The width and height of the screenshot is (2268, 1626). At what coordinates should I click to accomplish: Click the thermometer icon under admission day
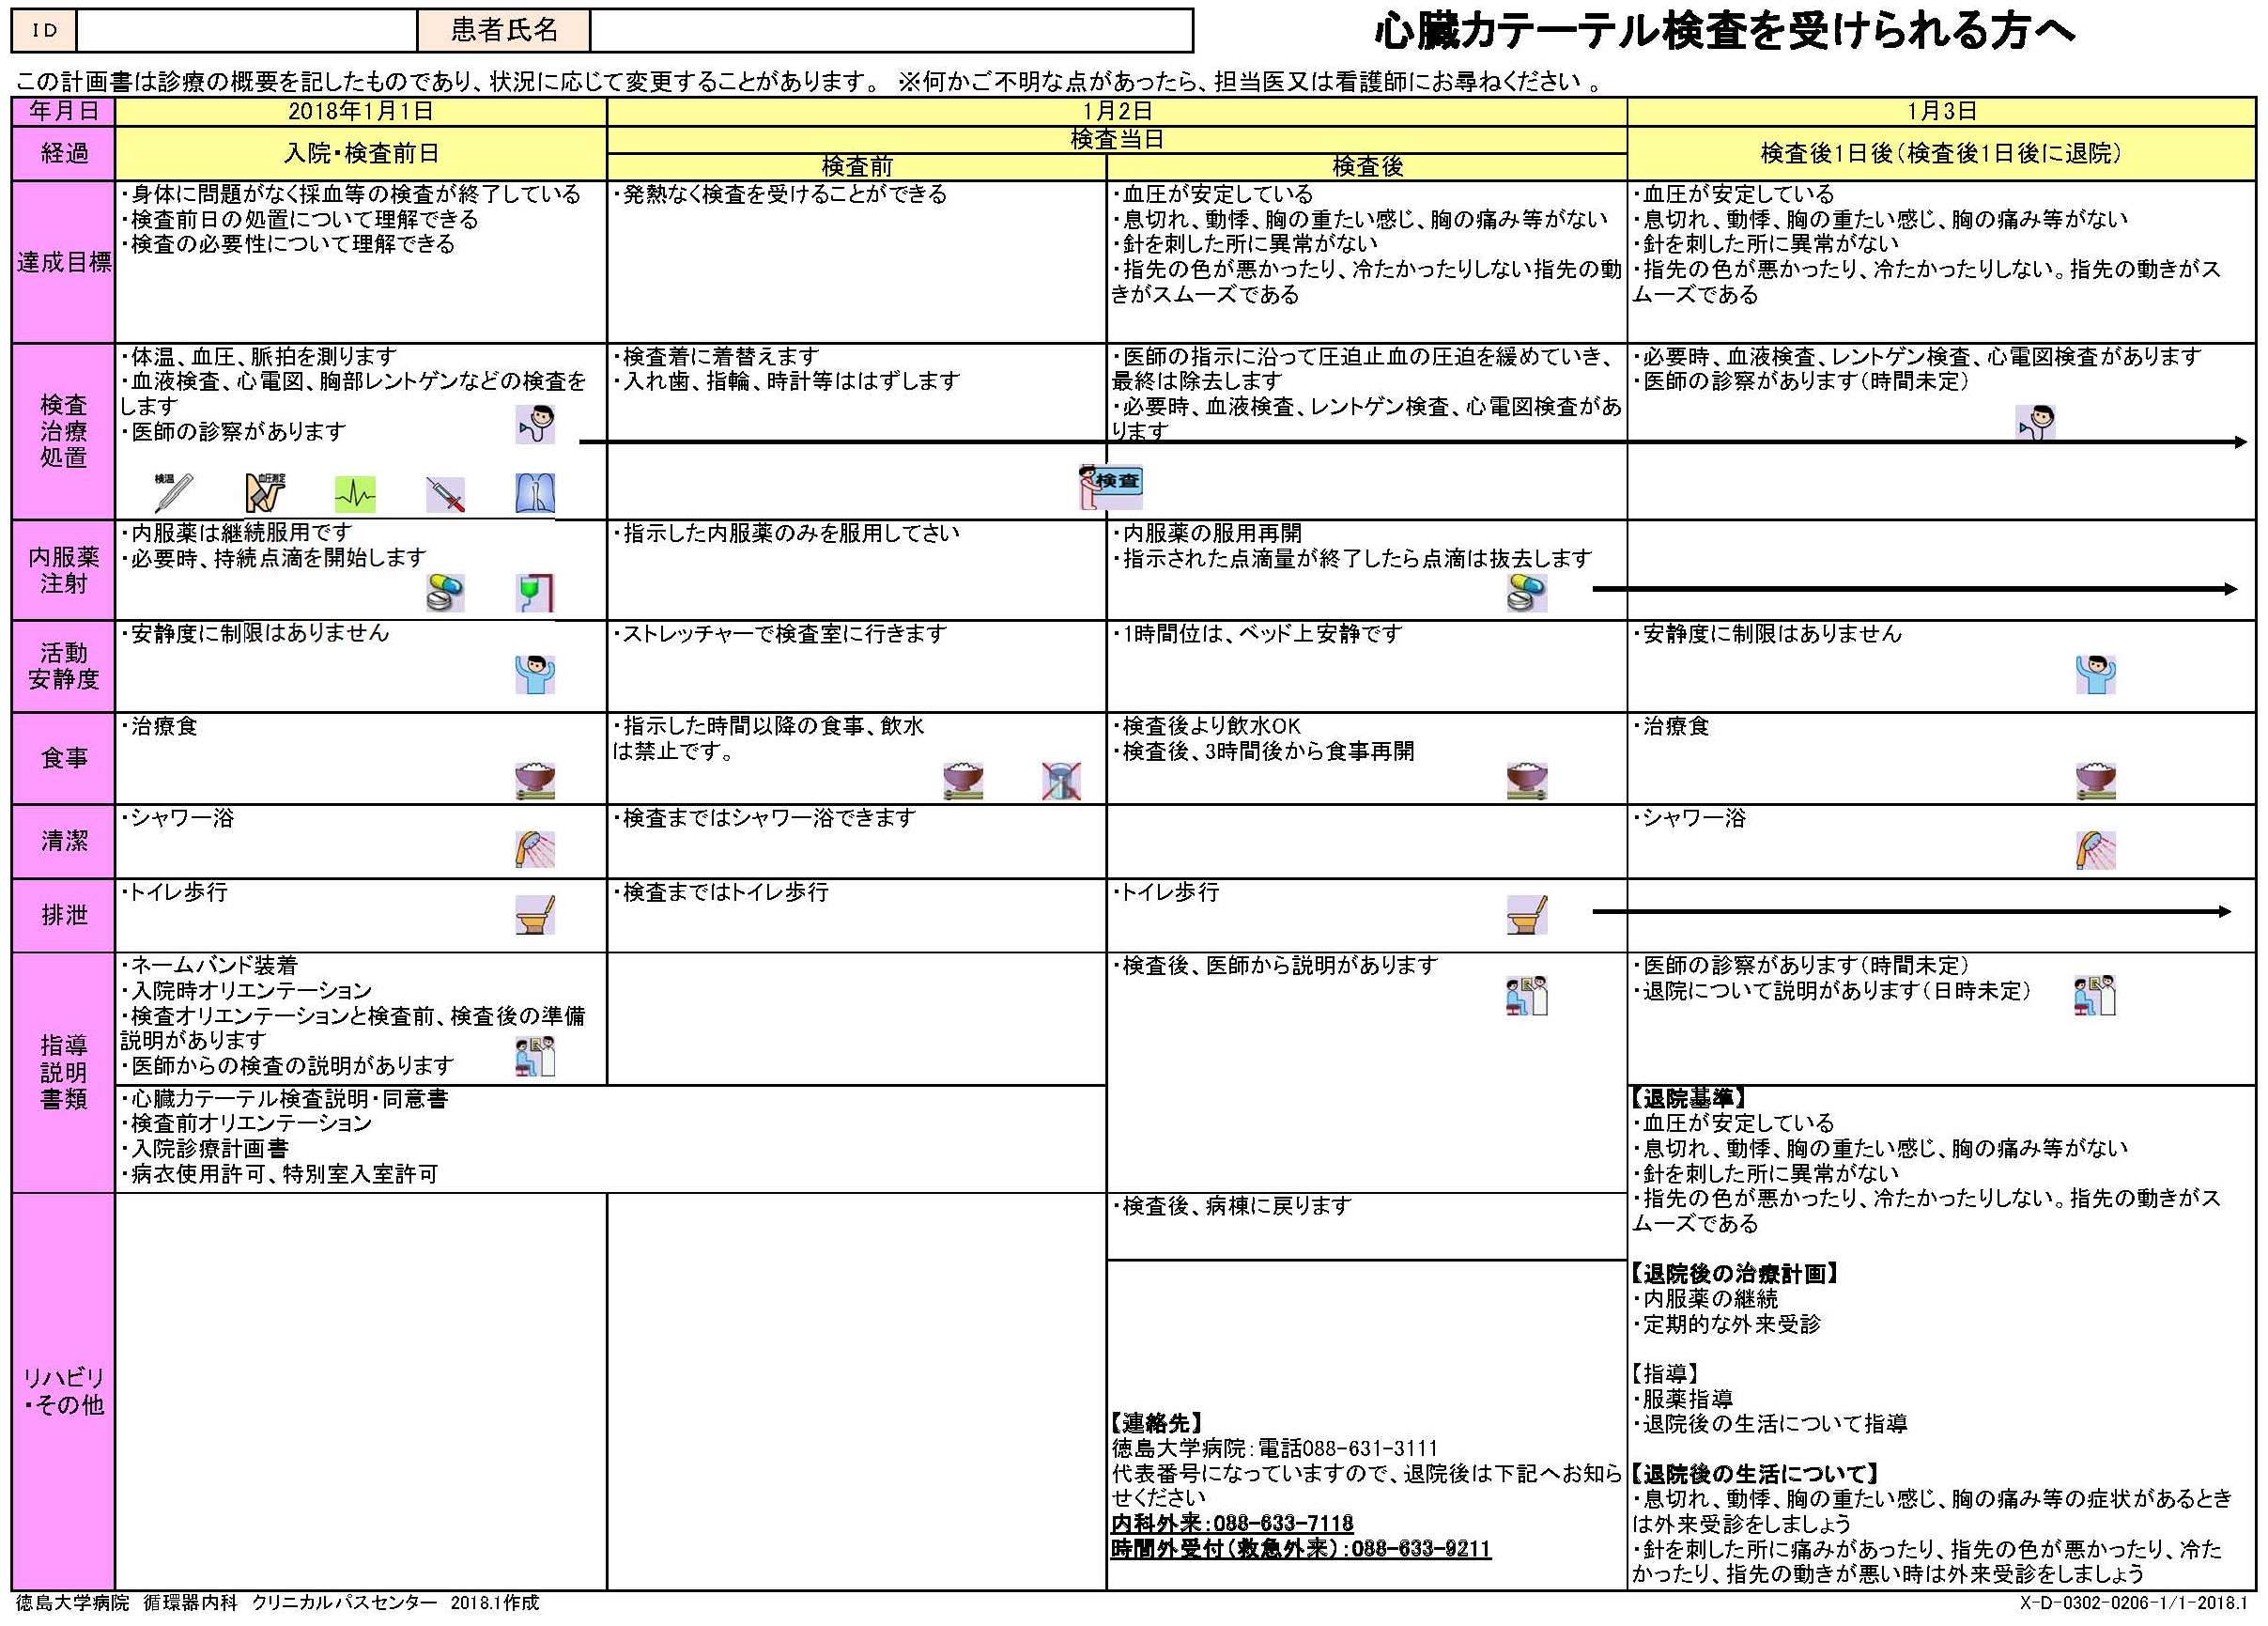[x=173, y=493]
